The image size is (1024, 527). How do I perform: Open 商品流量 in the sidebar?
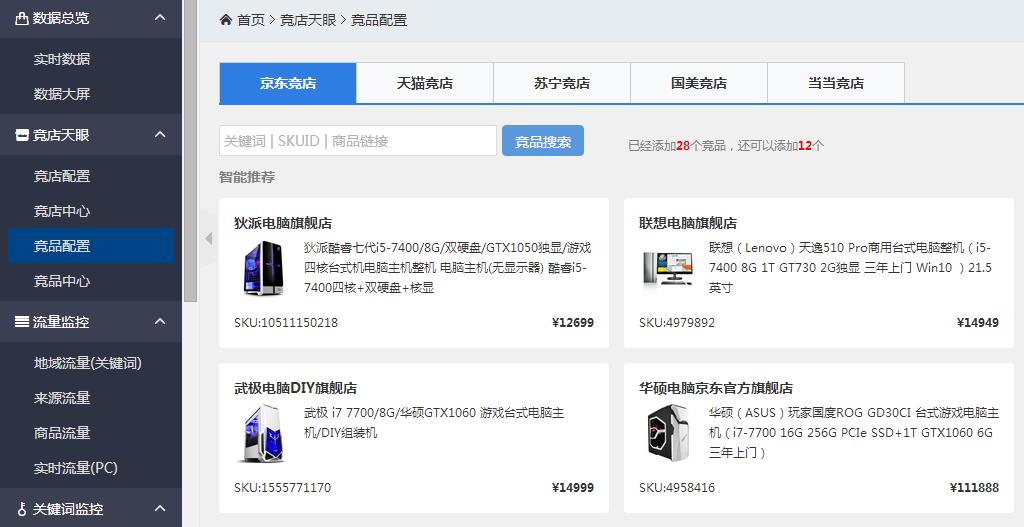tap(62, 433)
